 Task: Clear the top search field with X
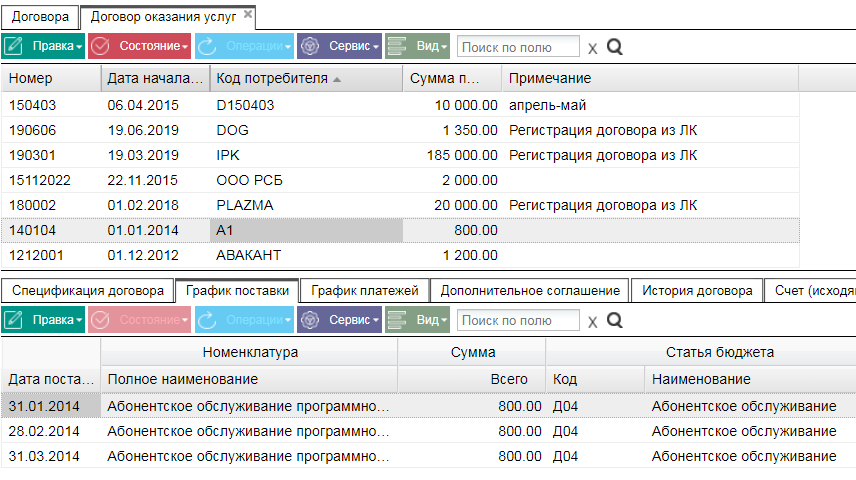point(592,49)
